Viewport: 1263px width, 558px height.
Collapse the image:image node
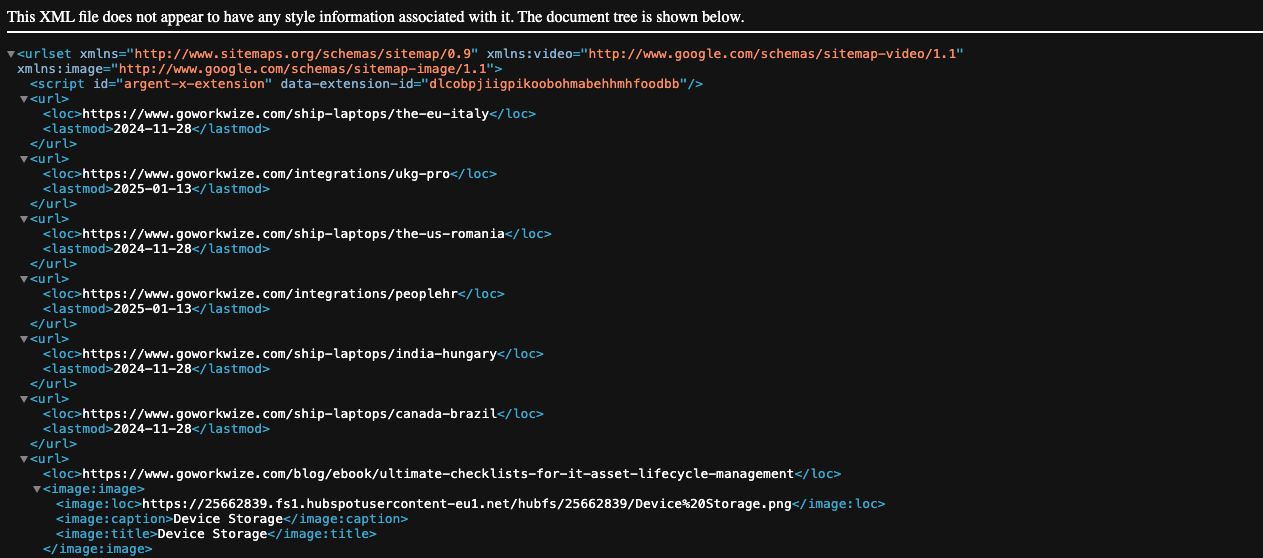[x=37, y=489]
